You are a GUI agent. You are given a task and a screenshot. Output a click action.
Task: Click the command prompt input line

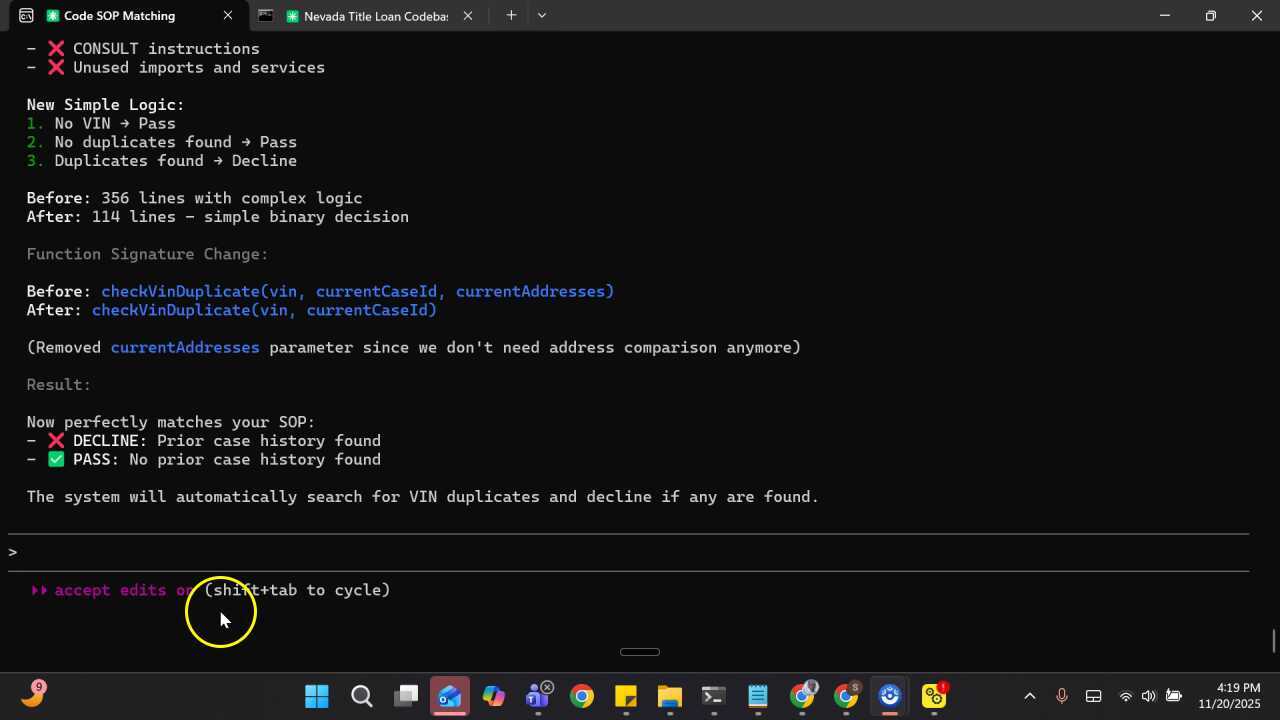tap(628, 552)
